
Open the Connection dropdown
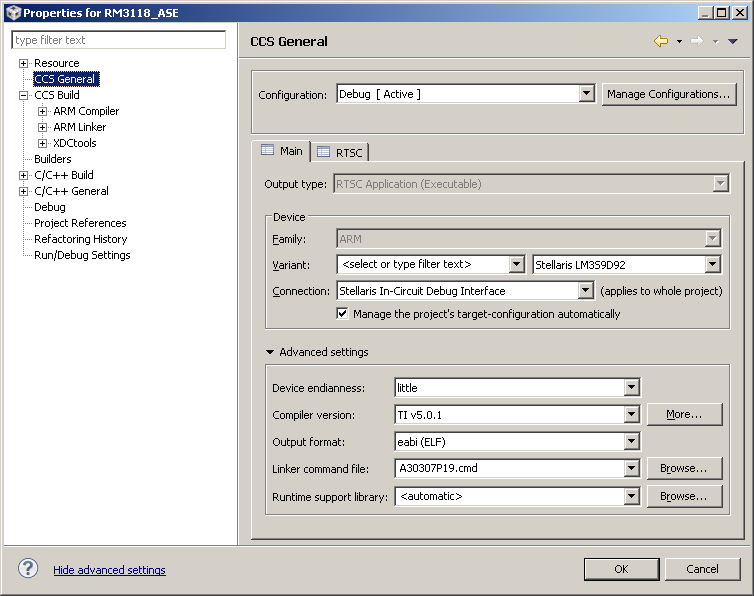585,291
